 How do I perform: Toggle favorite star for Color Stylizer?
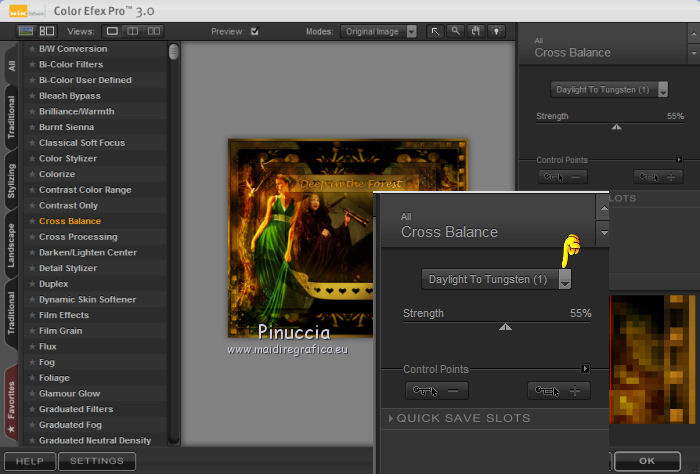32,158
